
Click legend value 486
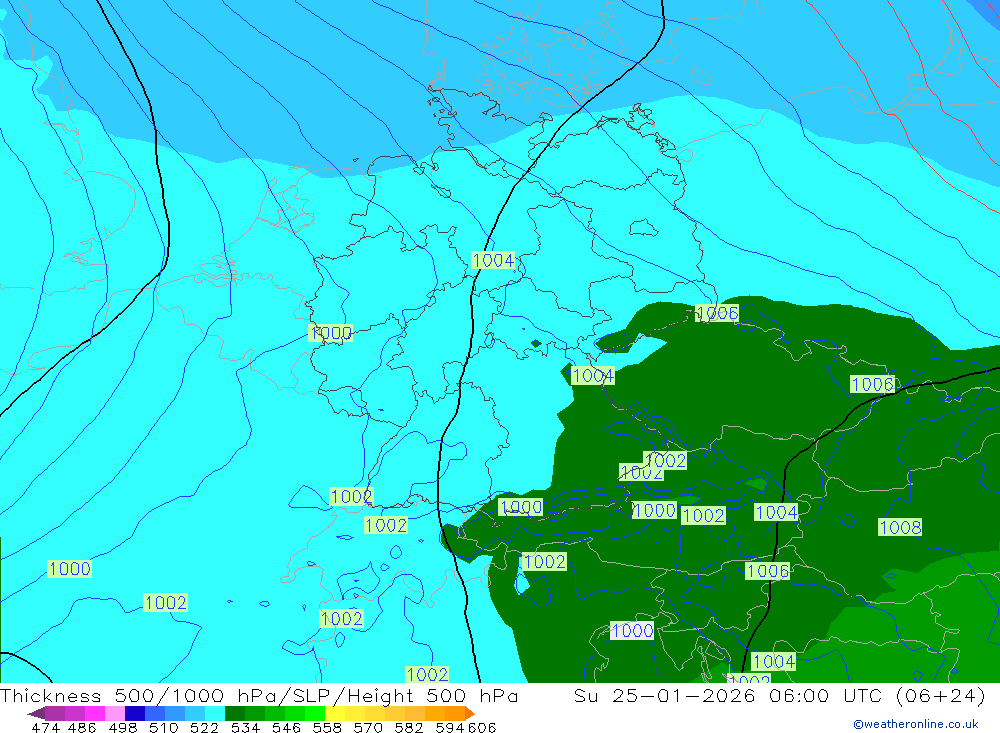click(x=82, y=727)
